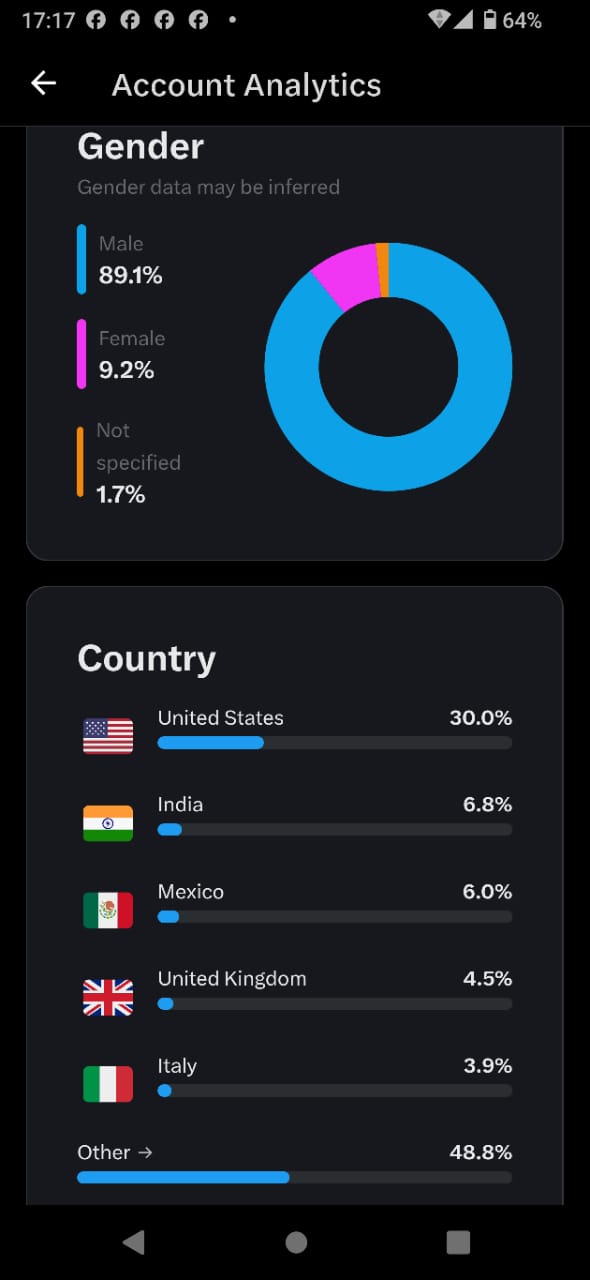Screen dimensions: 590x1280
Task: Tap the Italy flag icon
Action: pos(108,1084)
